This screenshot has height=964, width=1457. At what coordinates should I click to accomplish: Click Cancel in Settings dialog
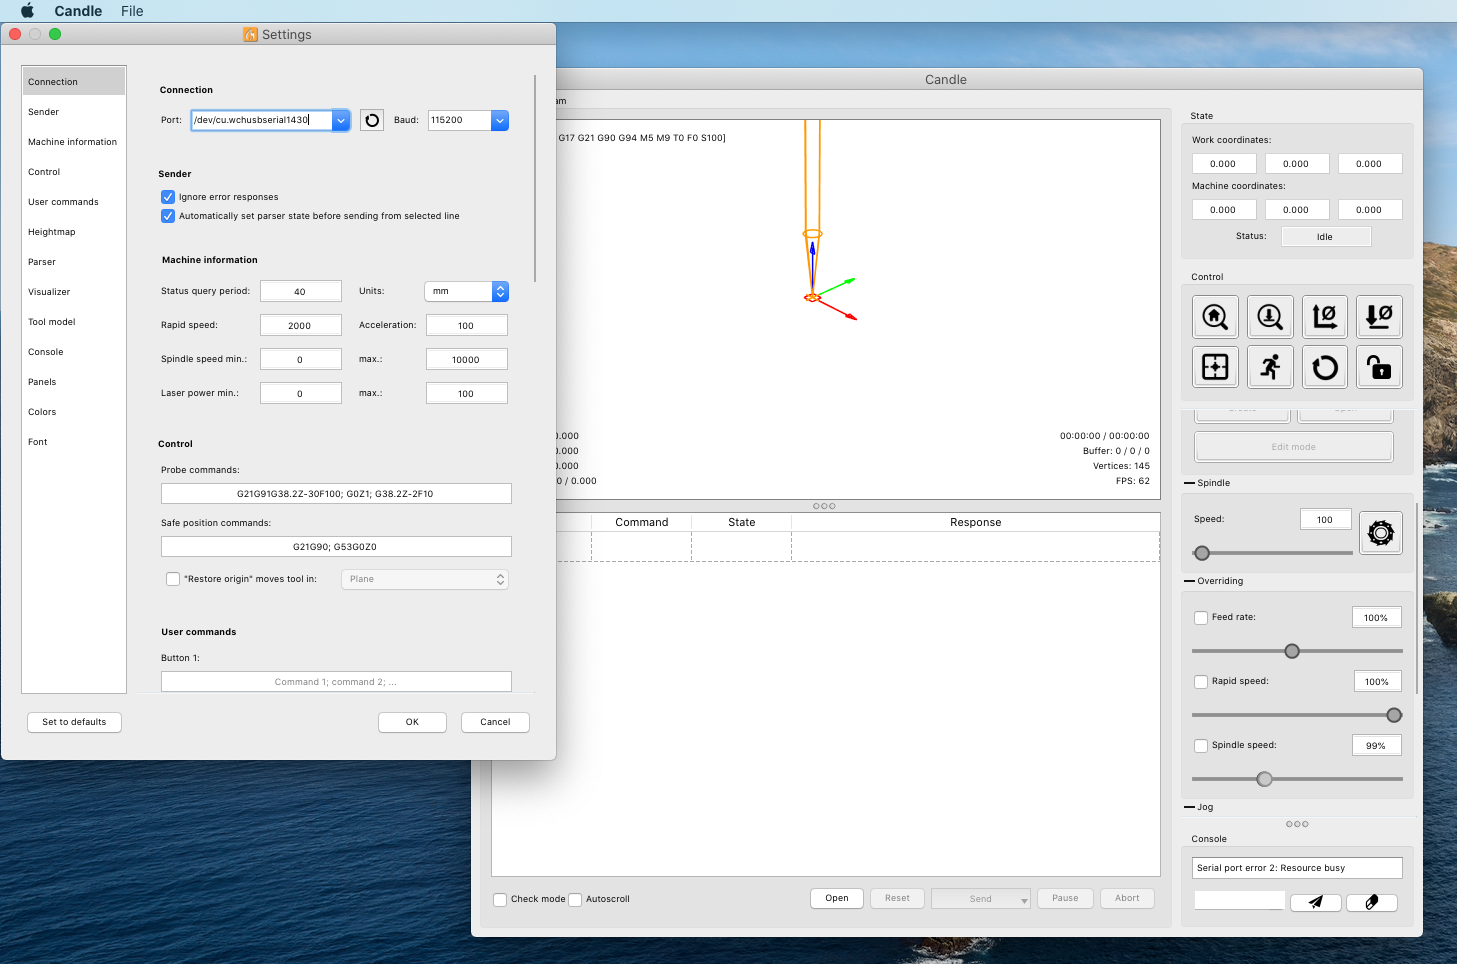click(x=495, y=722)
